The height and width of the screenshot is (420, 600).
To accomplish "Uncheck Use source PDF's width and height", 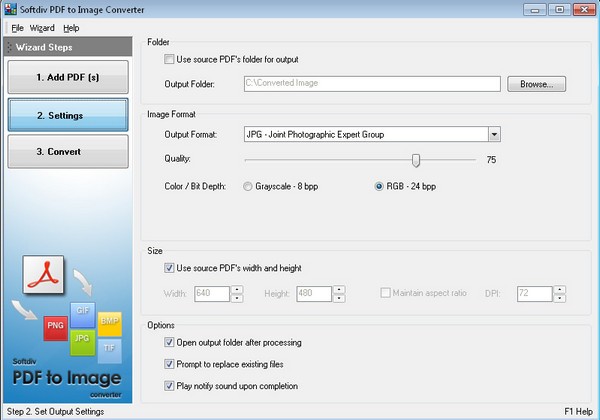I will pos(169,268).
